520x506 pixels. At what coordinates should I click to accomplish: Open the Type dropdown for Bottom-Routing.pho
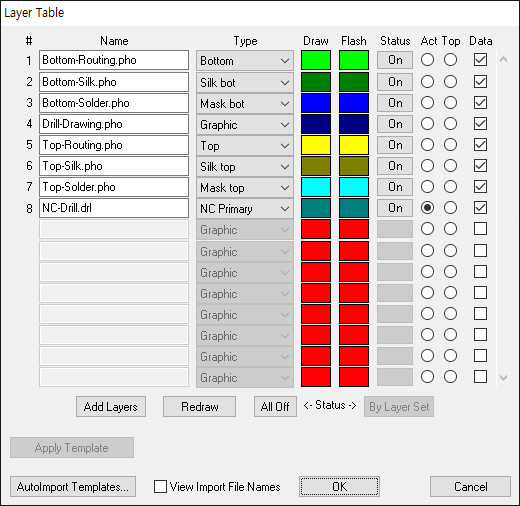pos(245,61)
